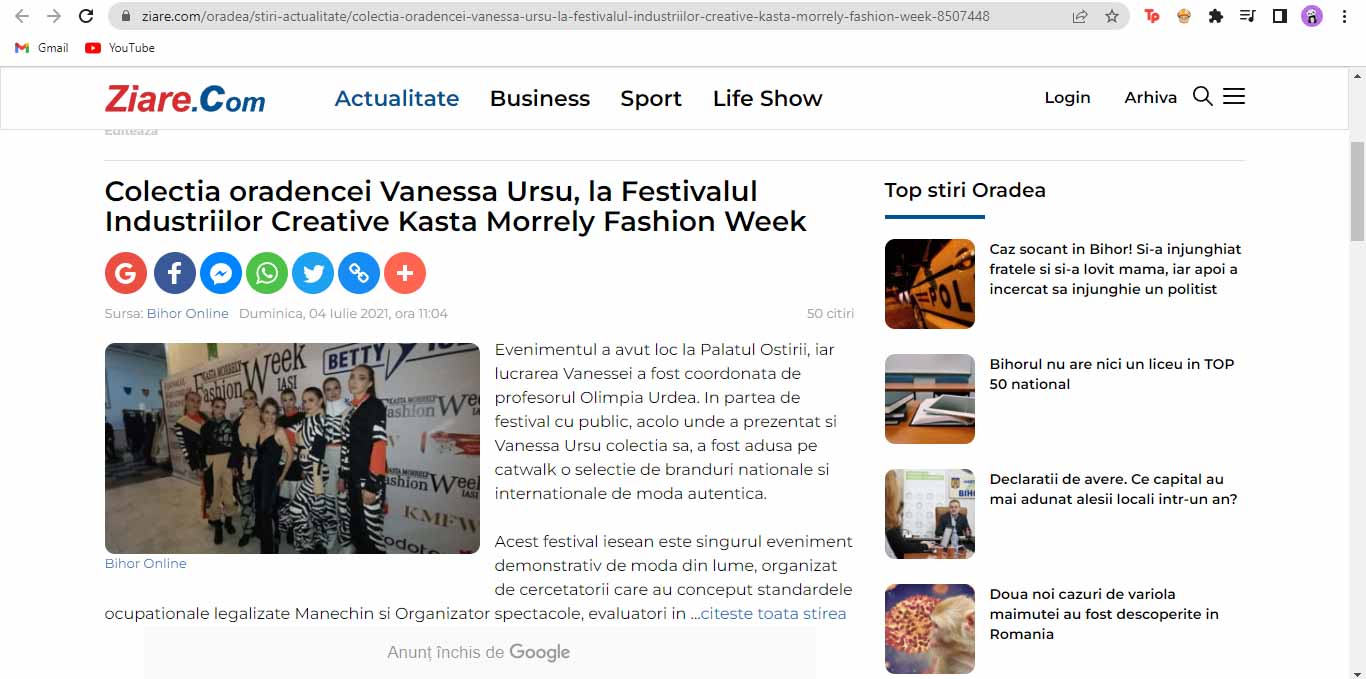Copy article link using chain icon

coord(359,273)
